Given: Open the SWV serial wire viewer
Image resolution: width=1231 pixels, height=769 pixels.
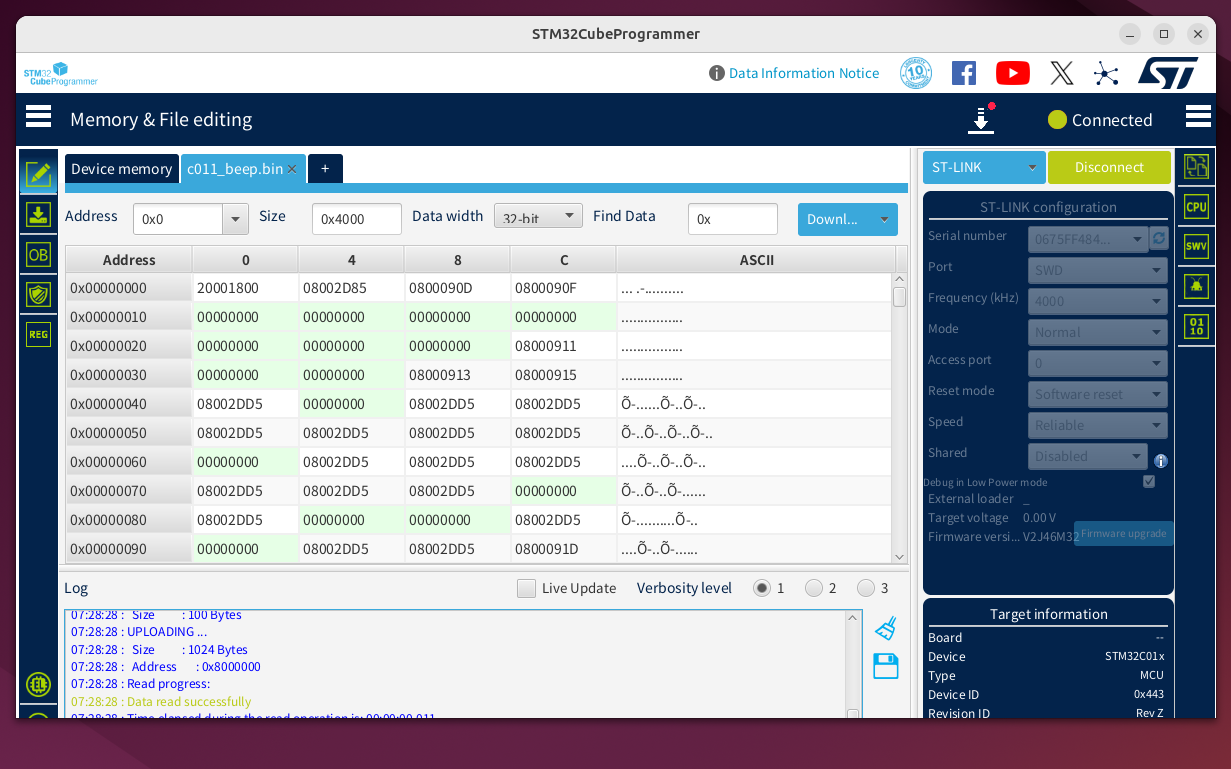Looking at the screenshot, I should 1196,246.
